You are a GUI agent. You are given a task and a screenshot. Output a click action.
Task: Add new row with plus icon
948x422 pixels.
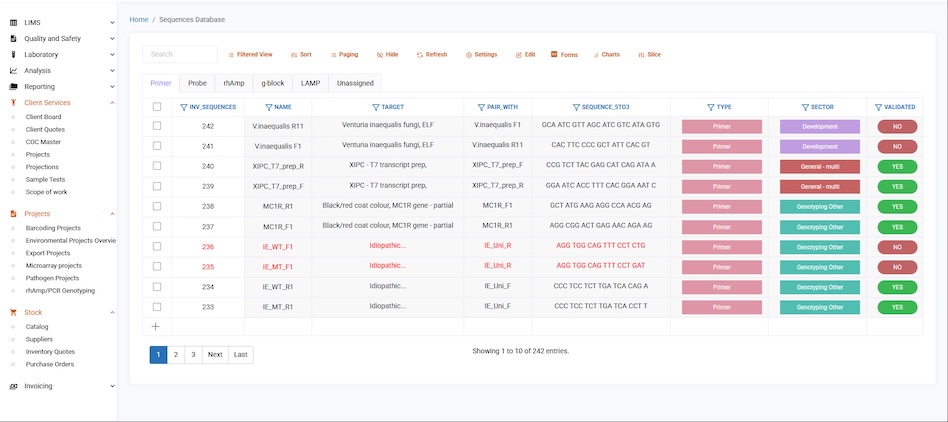155,326
